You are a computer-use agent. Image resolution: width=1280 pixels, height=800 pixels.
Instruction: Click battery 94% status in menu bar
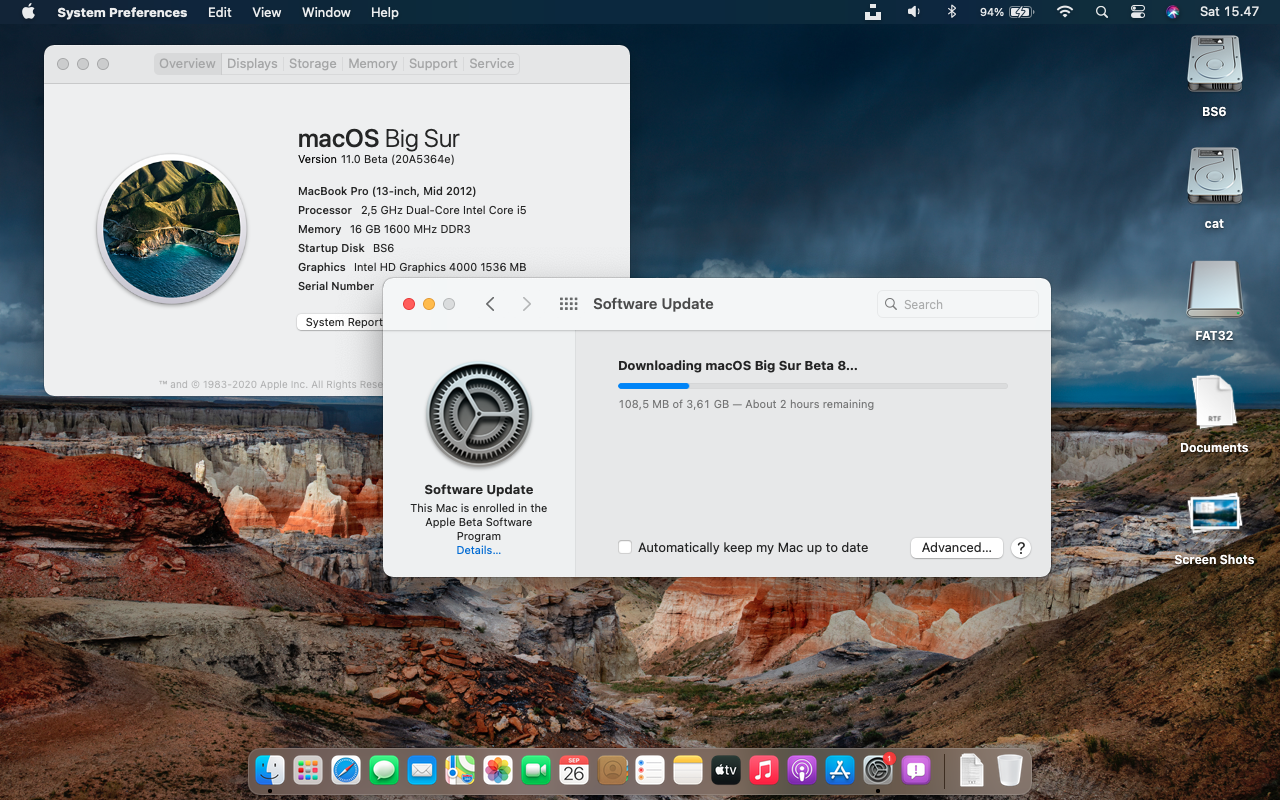click(x=1006, y=12)
